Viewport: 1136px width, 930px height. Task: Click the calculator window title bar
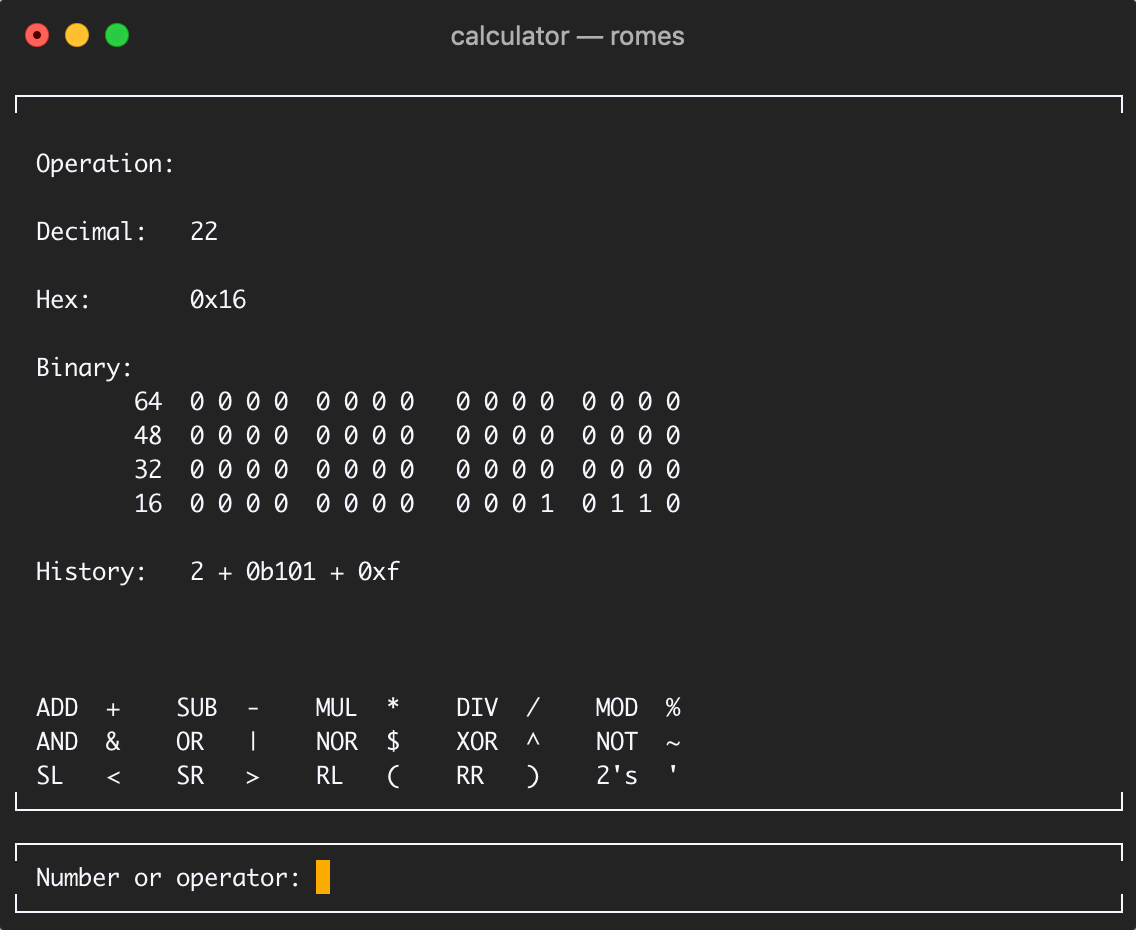click(x=568, y=36)
